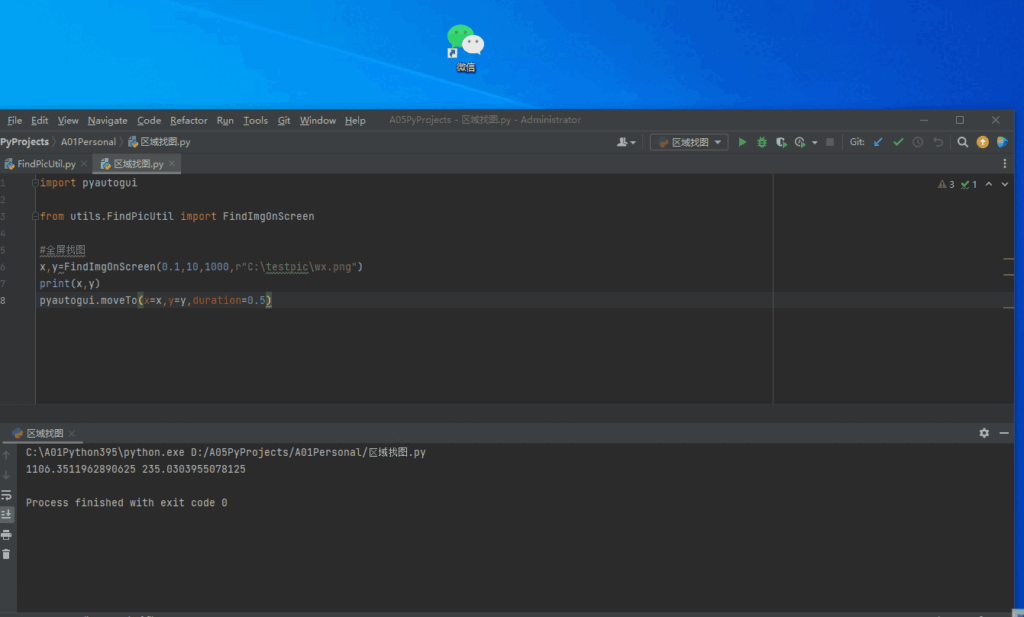Screen dimensions: 1024x617
Task: Open editor tabs three-dot menu
Action: (1004, 164)
